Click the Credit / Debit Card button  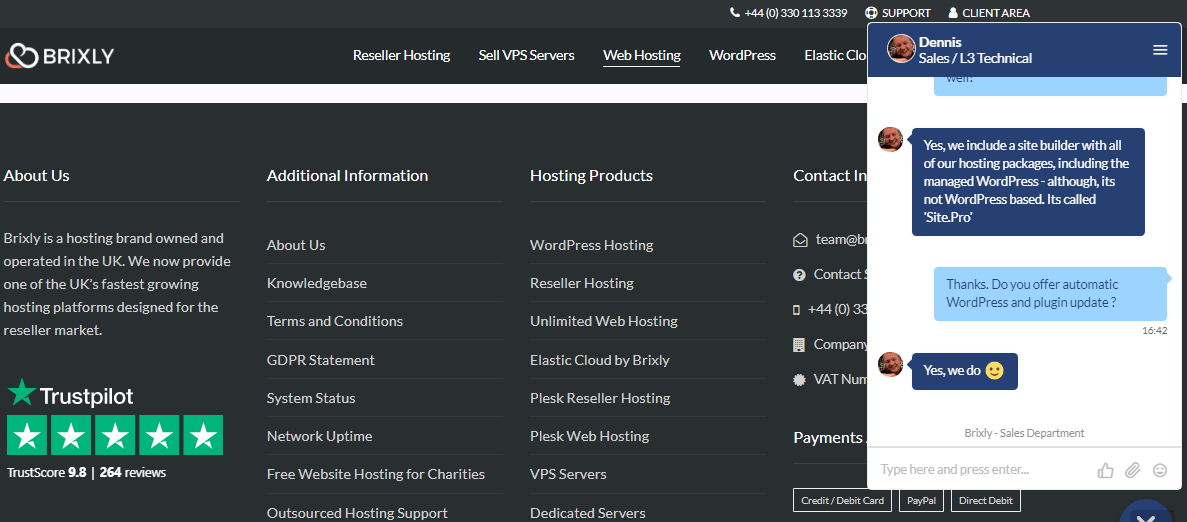[x=843, y=500]
